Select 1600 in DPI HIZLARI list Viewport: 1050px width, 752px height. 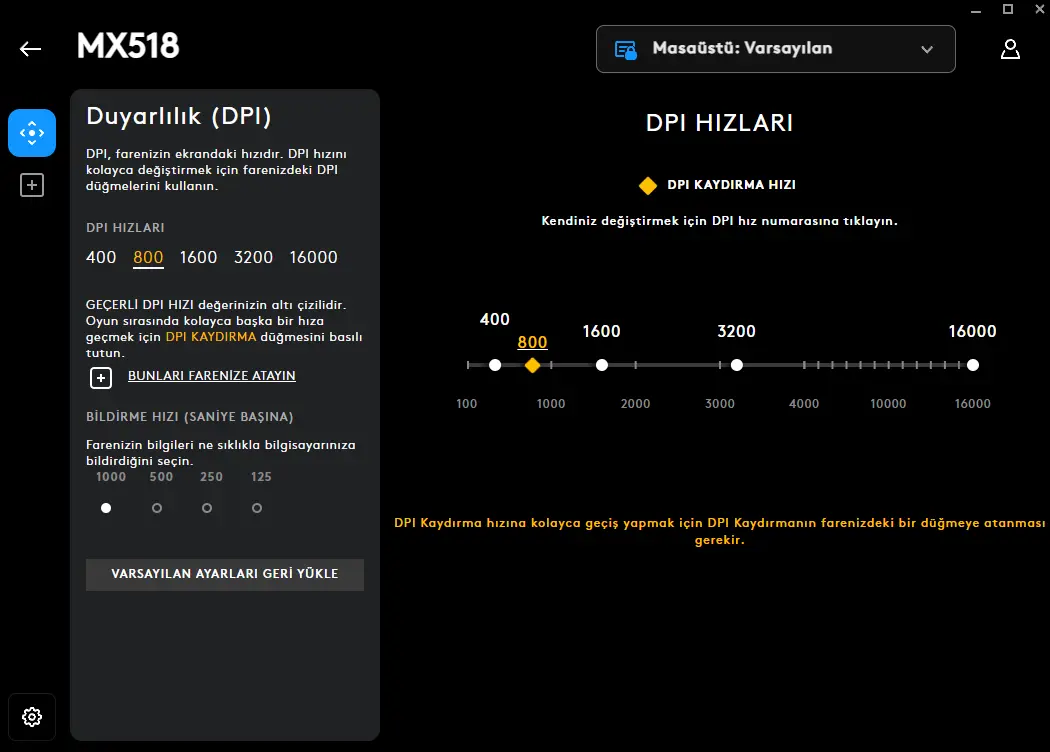click(x=198, y=257)
